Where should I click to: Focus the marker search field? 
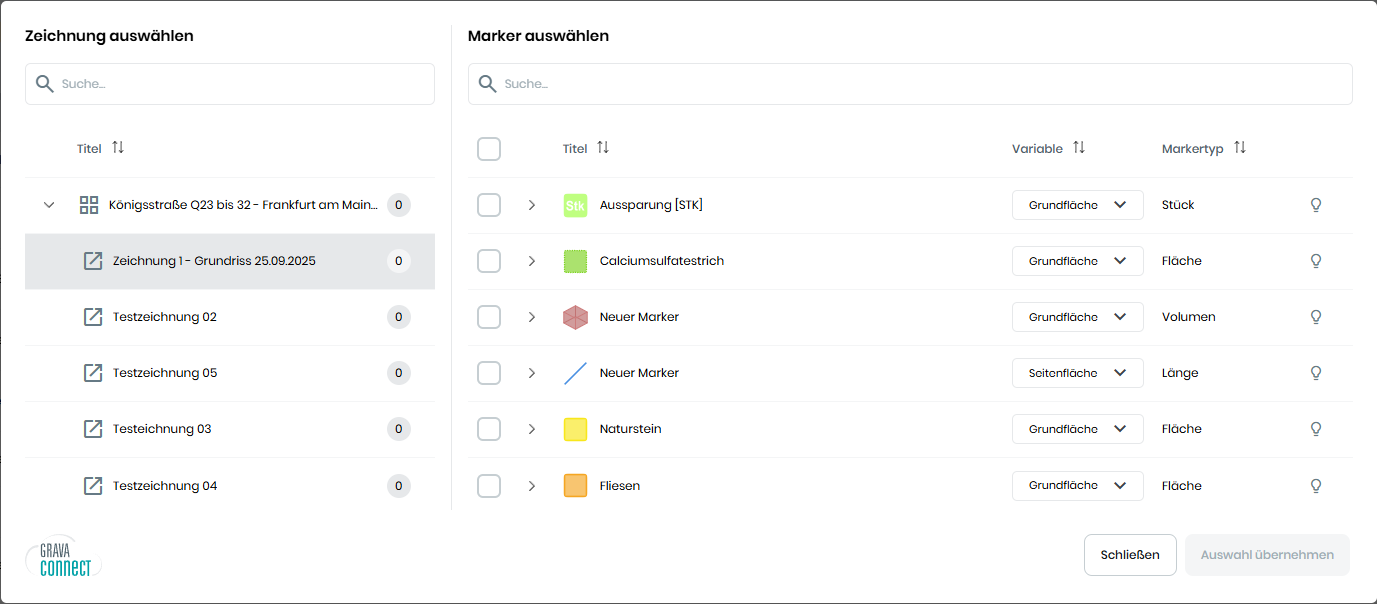point(910,84)
